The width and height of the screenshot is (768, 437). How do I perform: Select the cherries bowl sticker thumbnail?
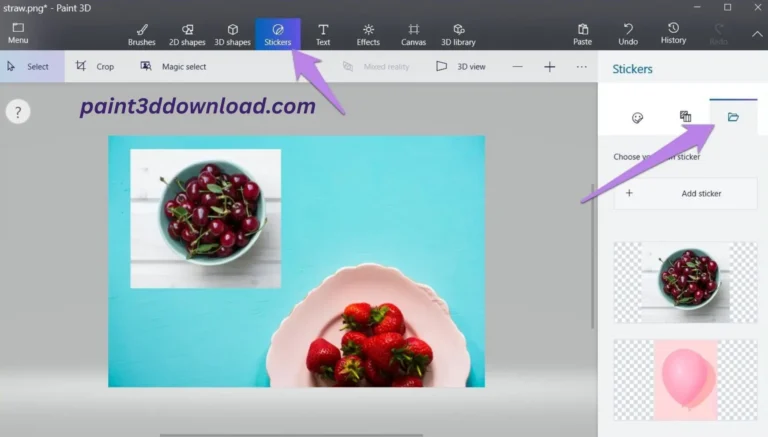point(685,282)
